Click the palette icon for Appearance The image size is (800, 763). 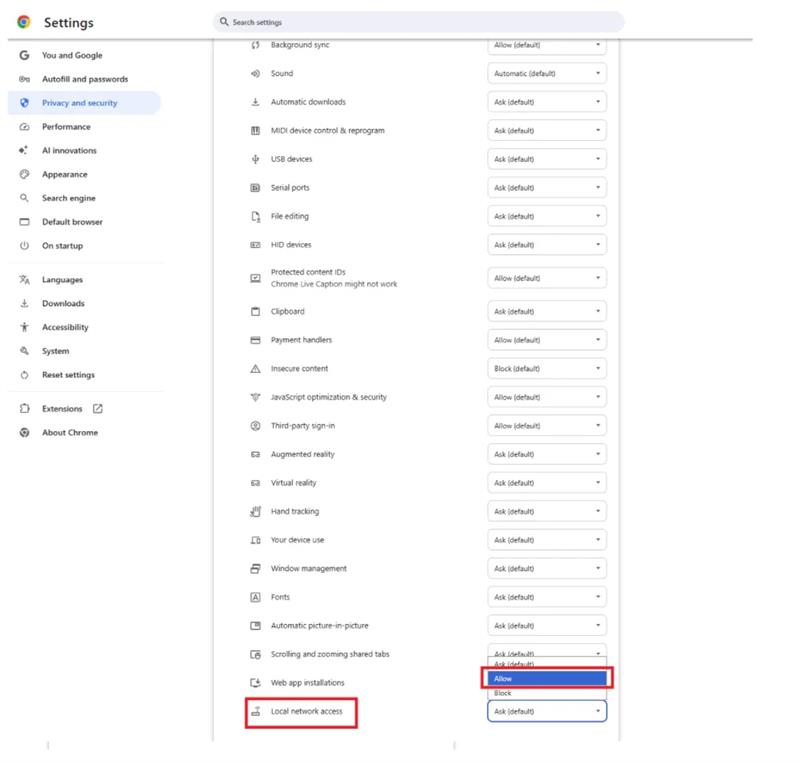pyautogui.click(x=24, y=174)
